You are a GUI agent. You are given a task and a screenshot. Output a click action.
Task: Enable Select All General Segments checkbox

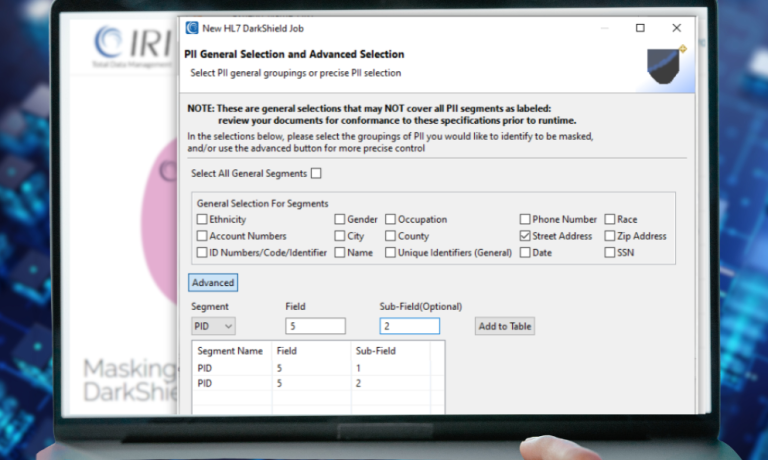click(316, 174)
